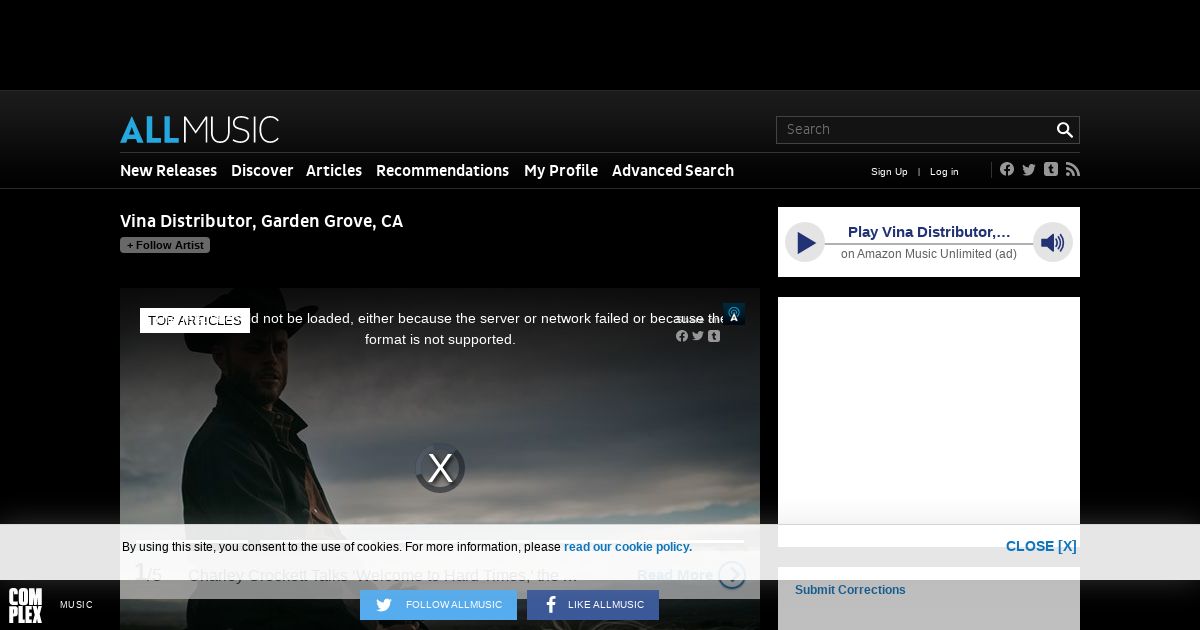
Task: Play Vina Distributor on Amazon Music
Action: (805, 242)
